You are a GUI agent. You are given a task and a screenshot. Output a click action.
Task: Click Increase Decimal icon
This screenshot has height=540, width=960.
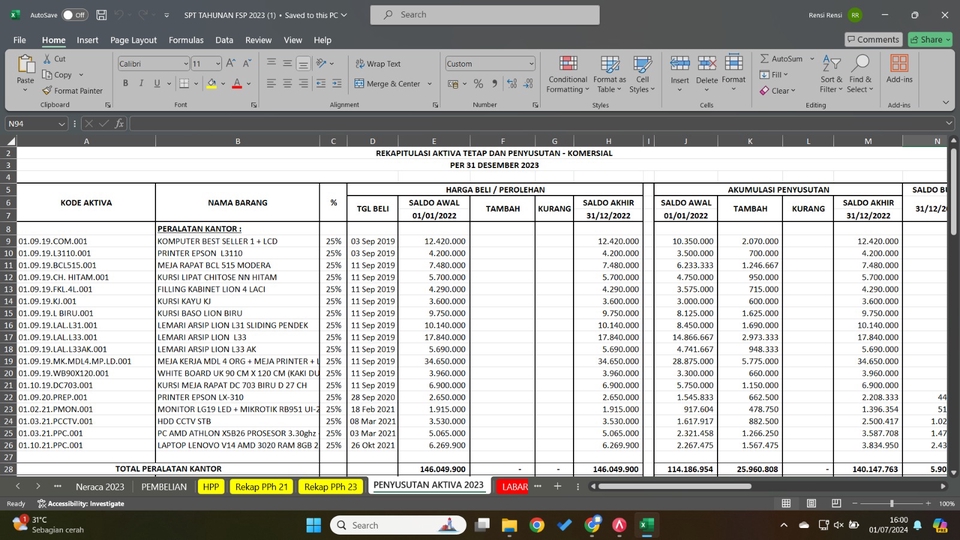tap(512, 83)
